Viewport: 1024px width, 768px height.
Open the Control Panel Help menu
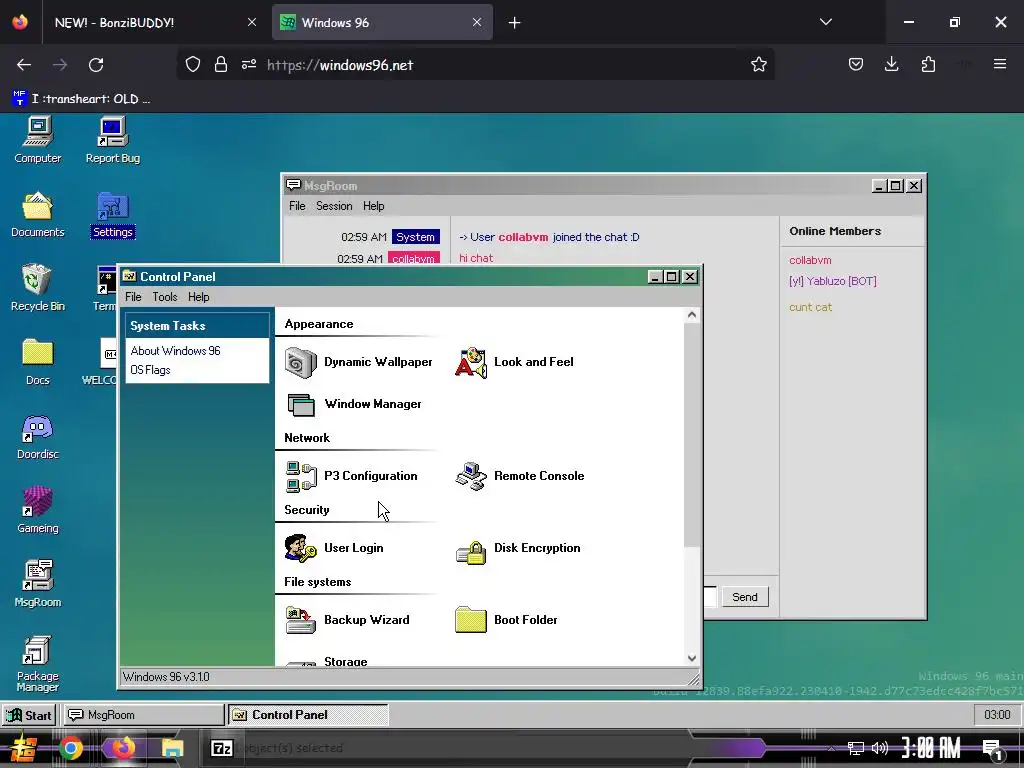click(x=199, y=297)
